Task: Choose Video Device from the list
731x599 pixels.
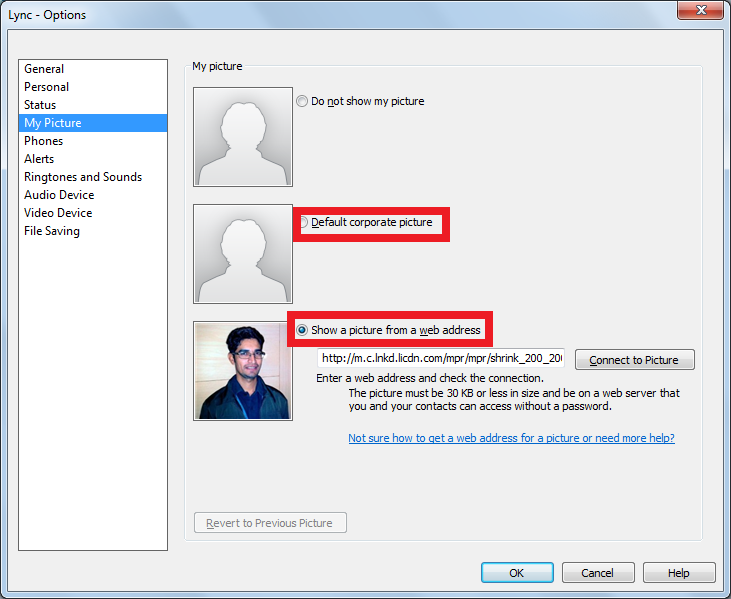Action: pos(93,213)
